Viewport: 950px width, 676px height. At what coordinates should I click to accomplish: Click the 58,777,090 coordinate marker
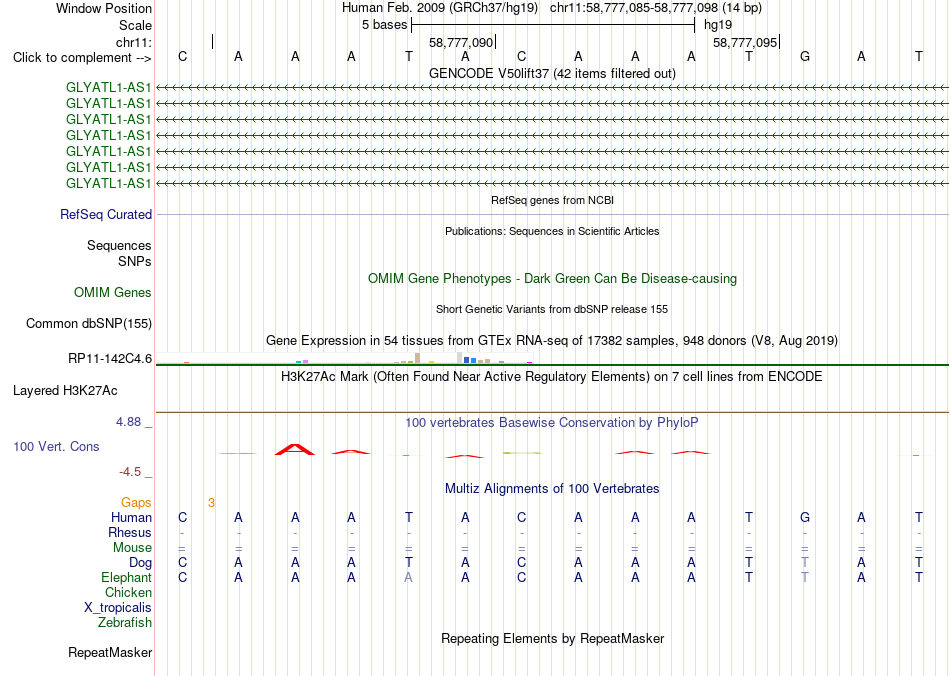[461, 42]
